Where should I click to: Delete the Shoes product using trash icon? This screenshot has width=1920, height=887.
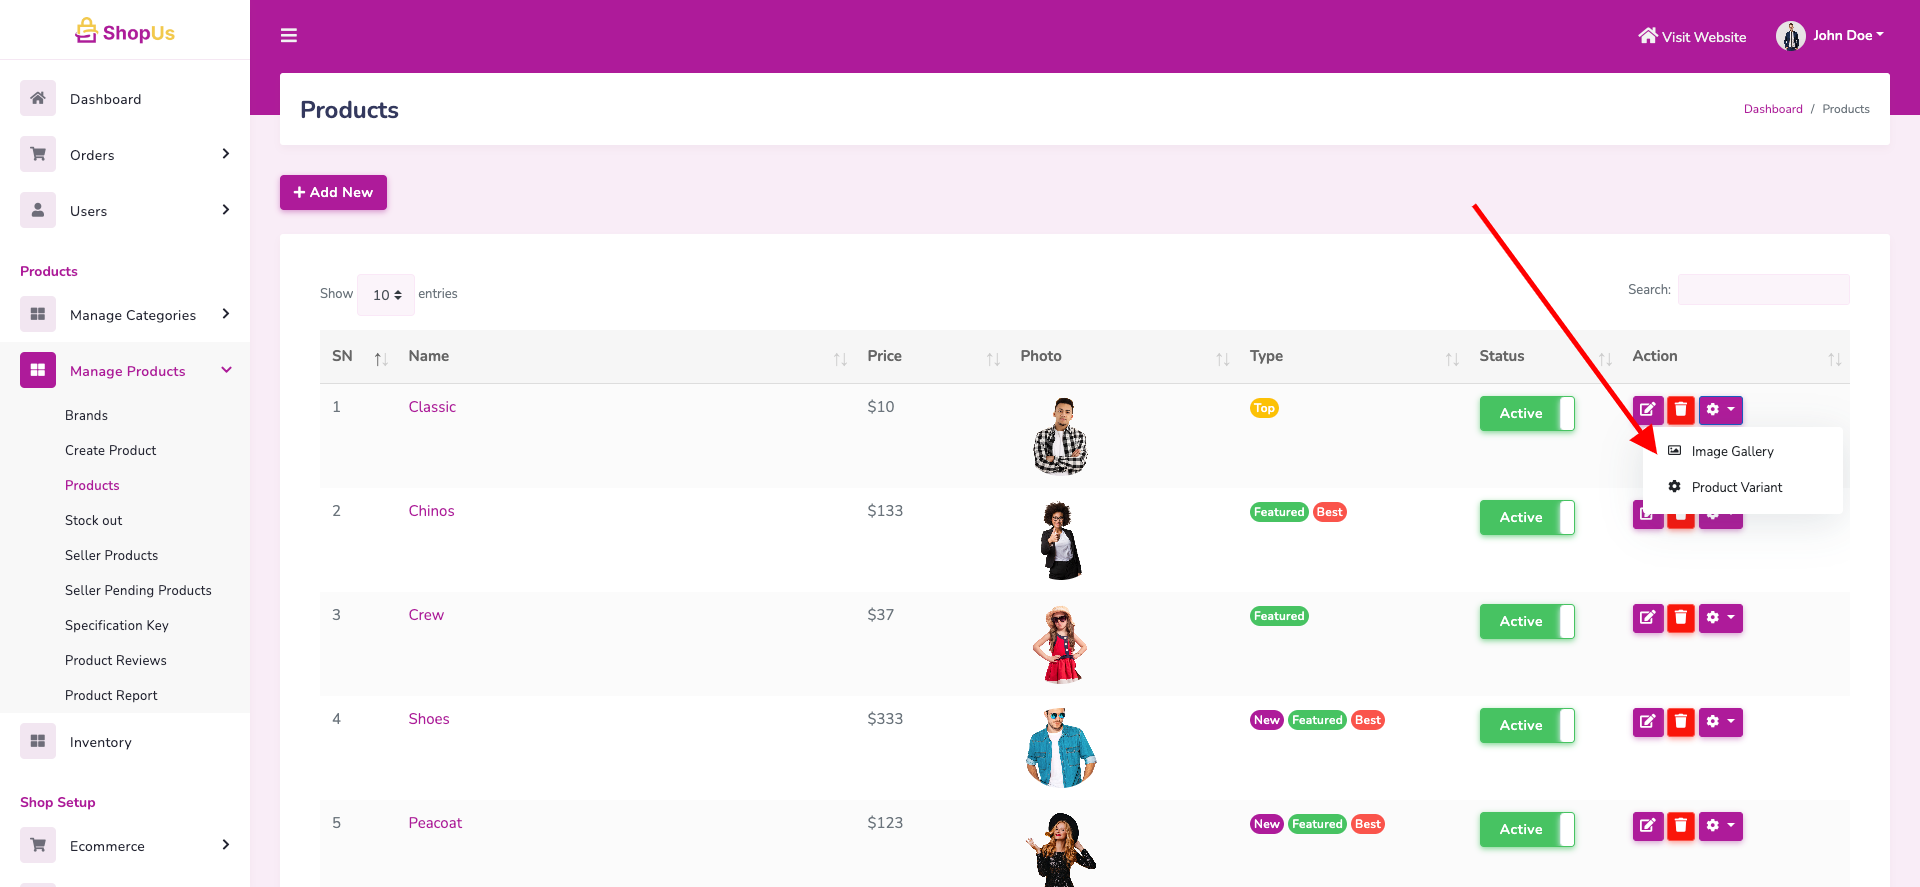tap(1681, 722)
